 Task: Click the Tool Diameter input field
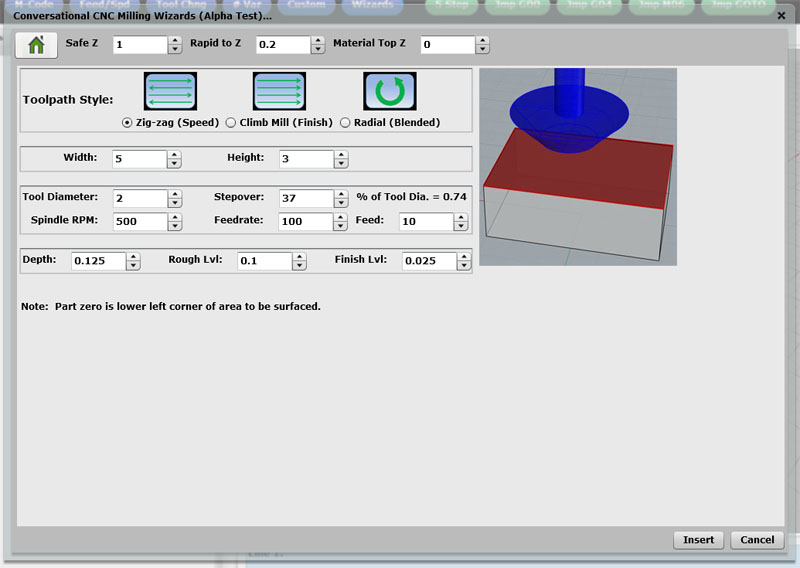coord(140,199)
